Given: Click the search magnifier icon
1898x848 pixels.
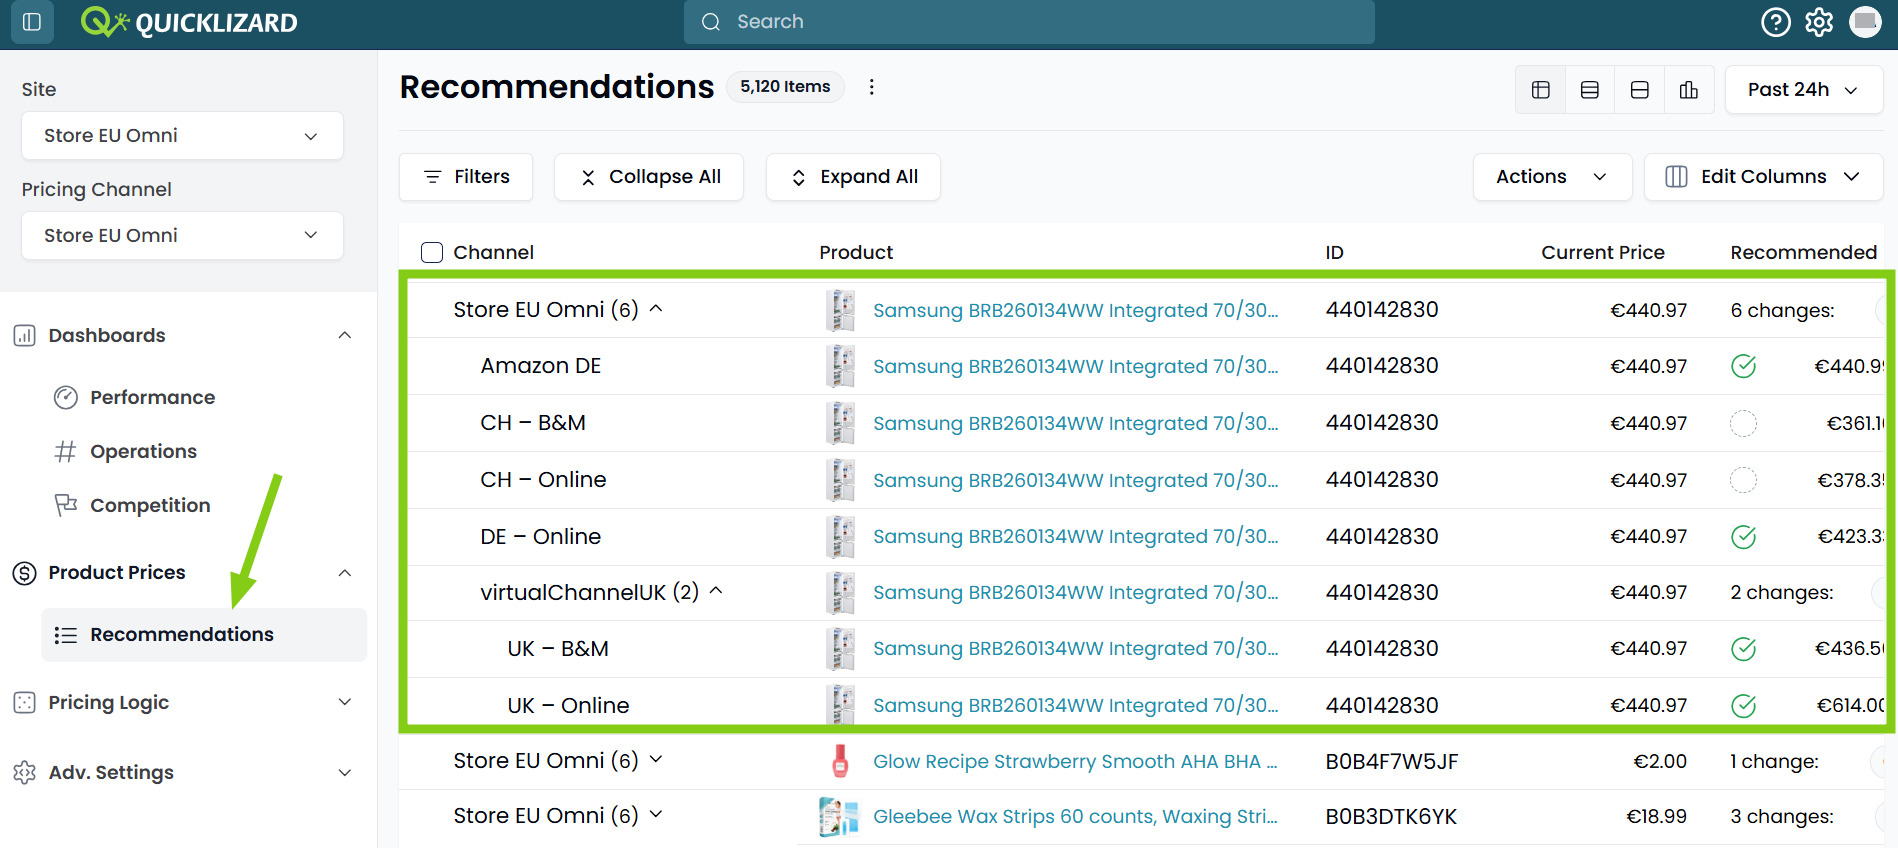Looking at the screenshot, I should pos(711,22).
